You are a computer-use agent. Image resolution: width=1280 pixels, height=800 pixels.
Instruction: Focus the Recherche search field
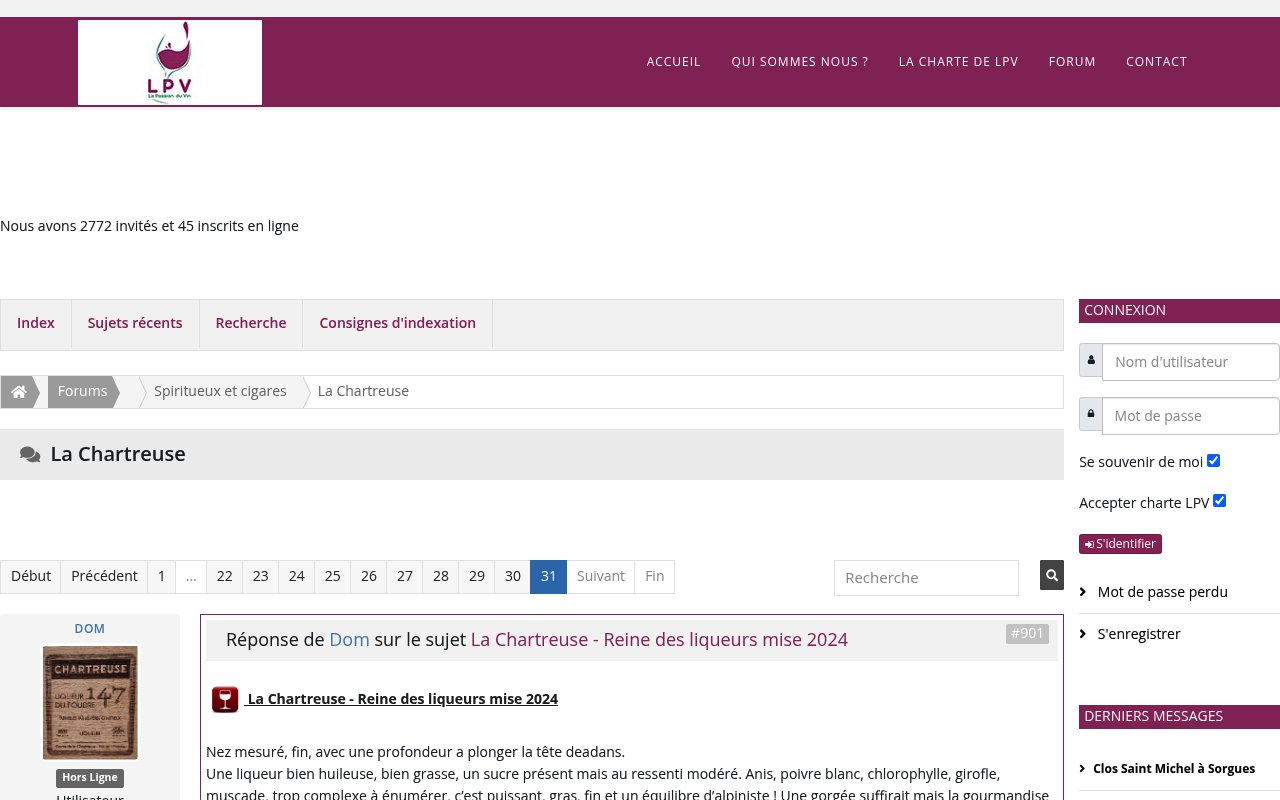point(926,577)
